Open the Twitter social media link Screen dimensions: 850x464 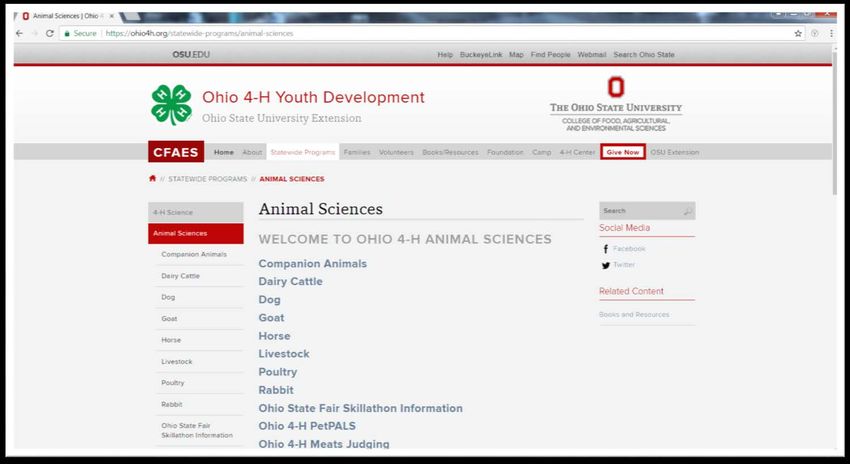(624, 265)
